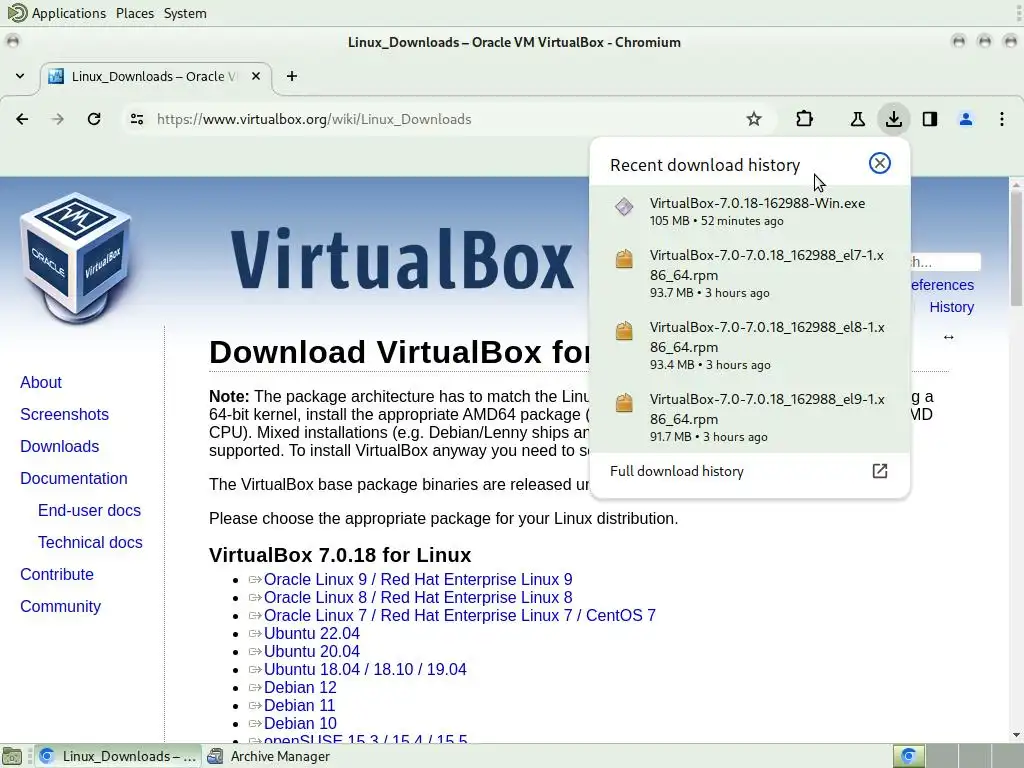
Task: Click Oracle Linux 7 / RHEL 7 / CentOS 7 link
Action: [x=460, y=615]
